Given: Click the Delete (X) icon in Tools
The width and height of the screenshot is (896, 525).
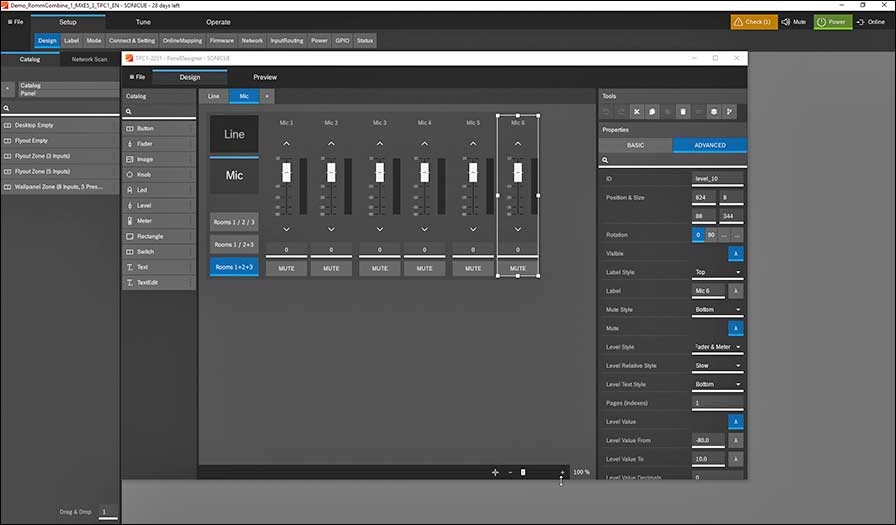Looking at the screenshot, I should (x=636, y=111).
